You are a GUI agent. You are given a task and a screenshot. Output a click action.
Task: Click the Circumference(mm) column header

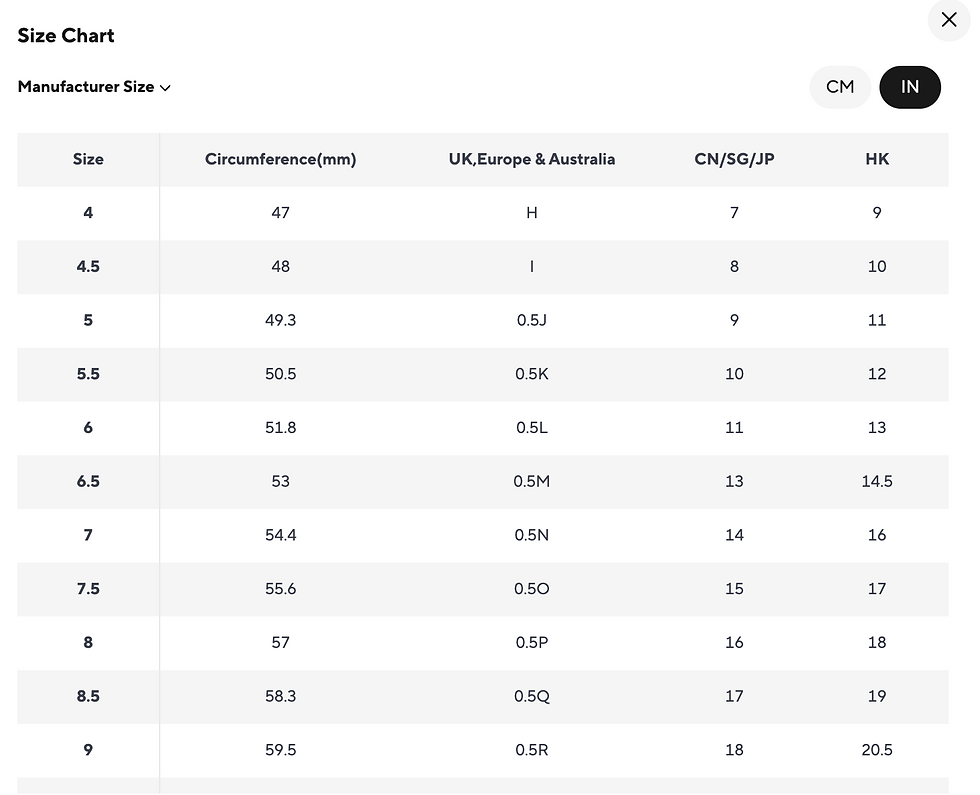(x=280, y=159)
